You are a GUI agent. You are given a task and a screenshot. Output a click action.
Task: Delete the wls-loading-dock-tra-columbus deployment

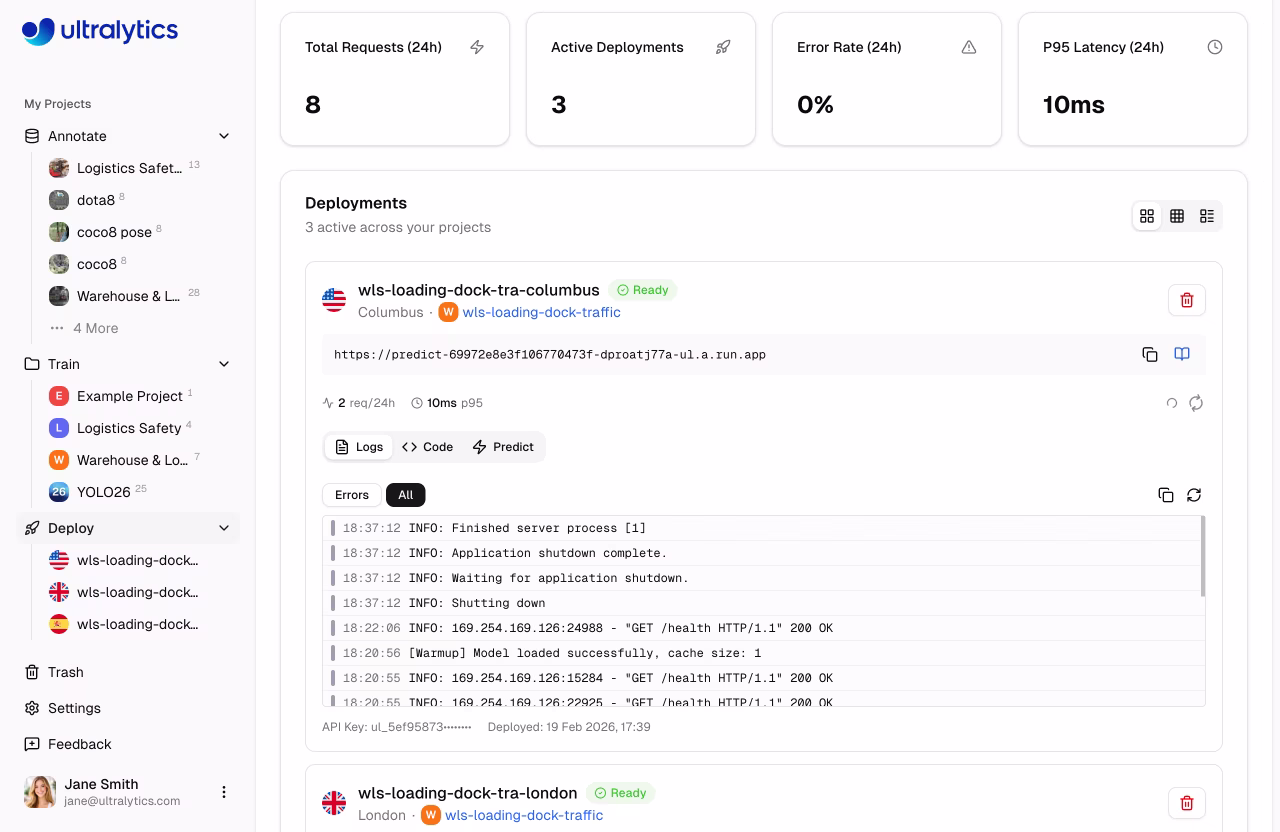(x=1187, y=299)
